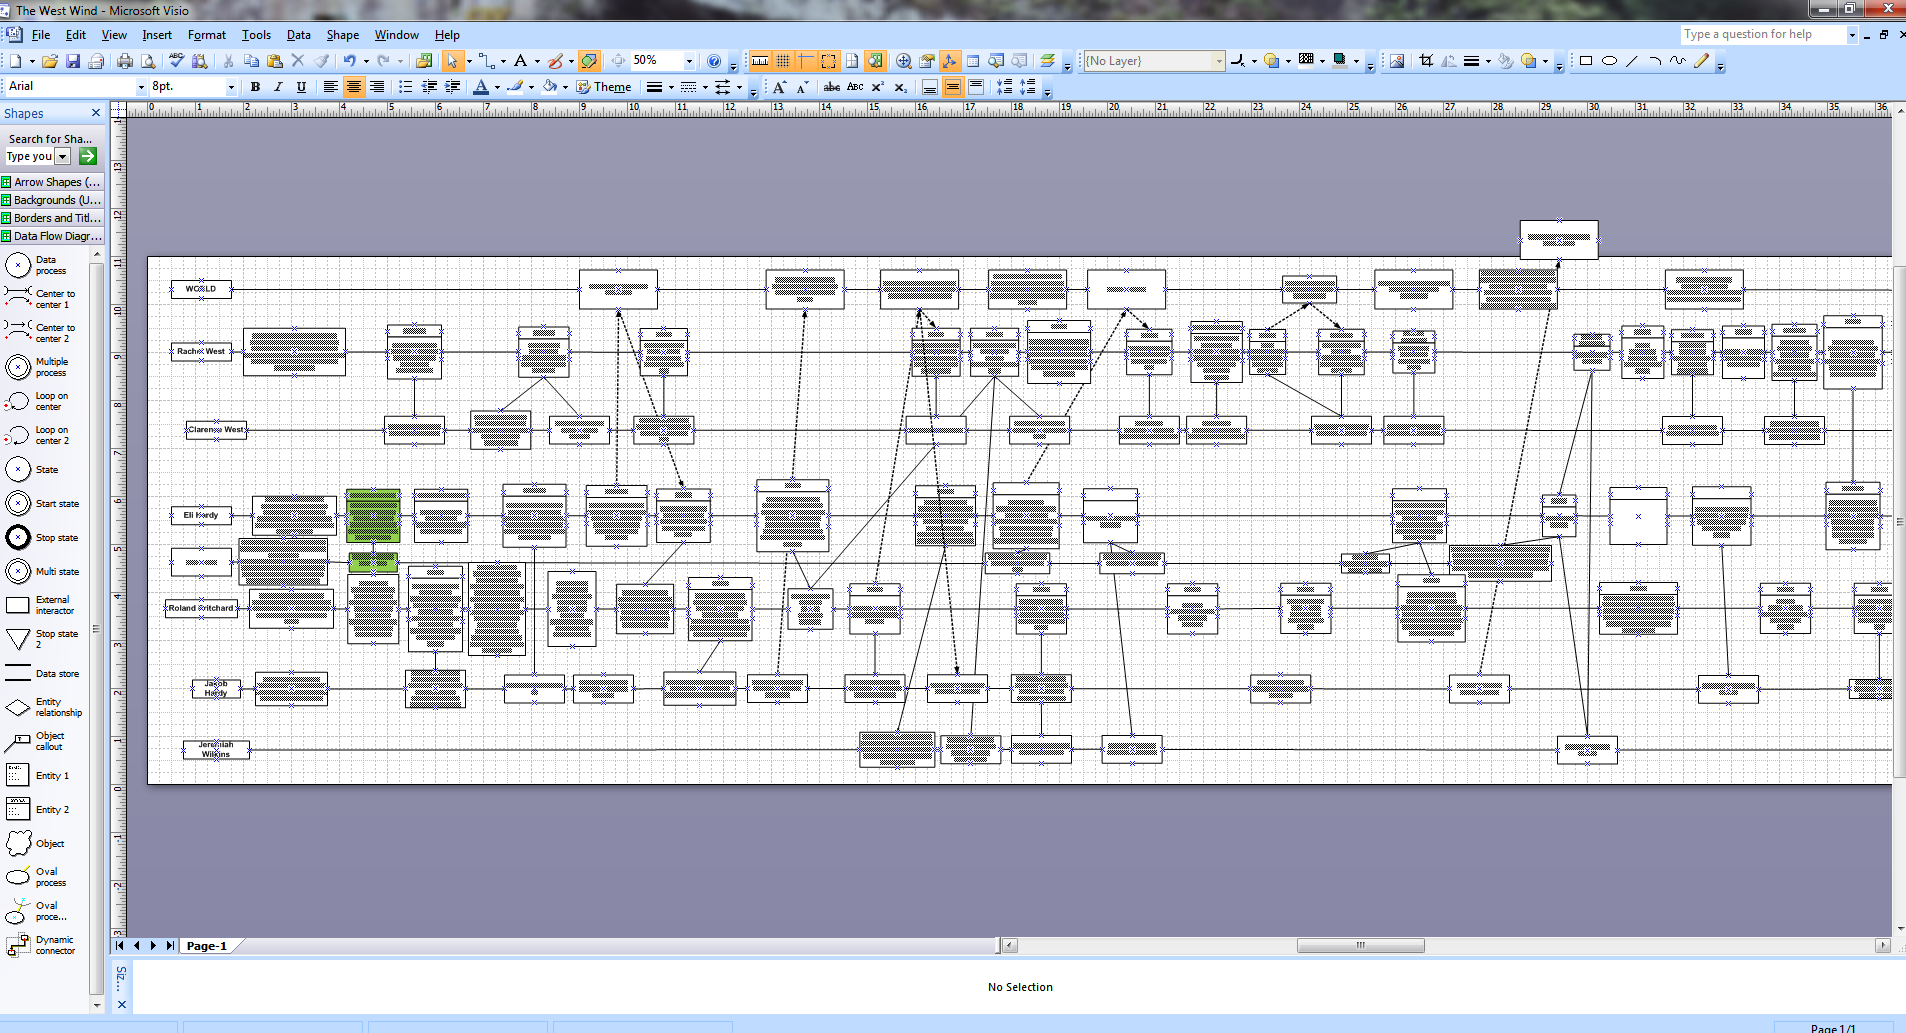Open the Font Color dropdown arrow
The height and width of the screenshot is (1033, 1906).
(496, 87)
